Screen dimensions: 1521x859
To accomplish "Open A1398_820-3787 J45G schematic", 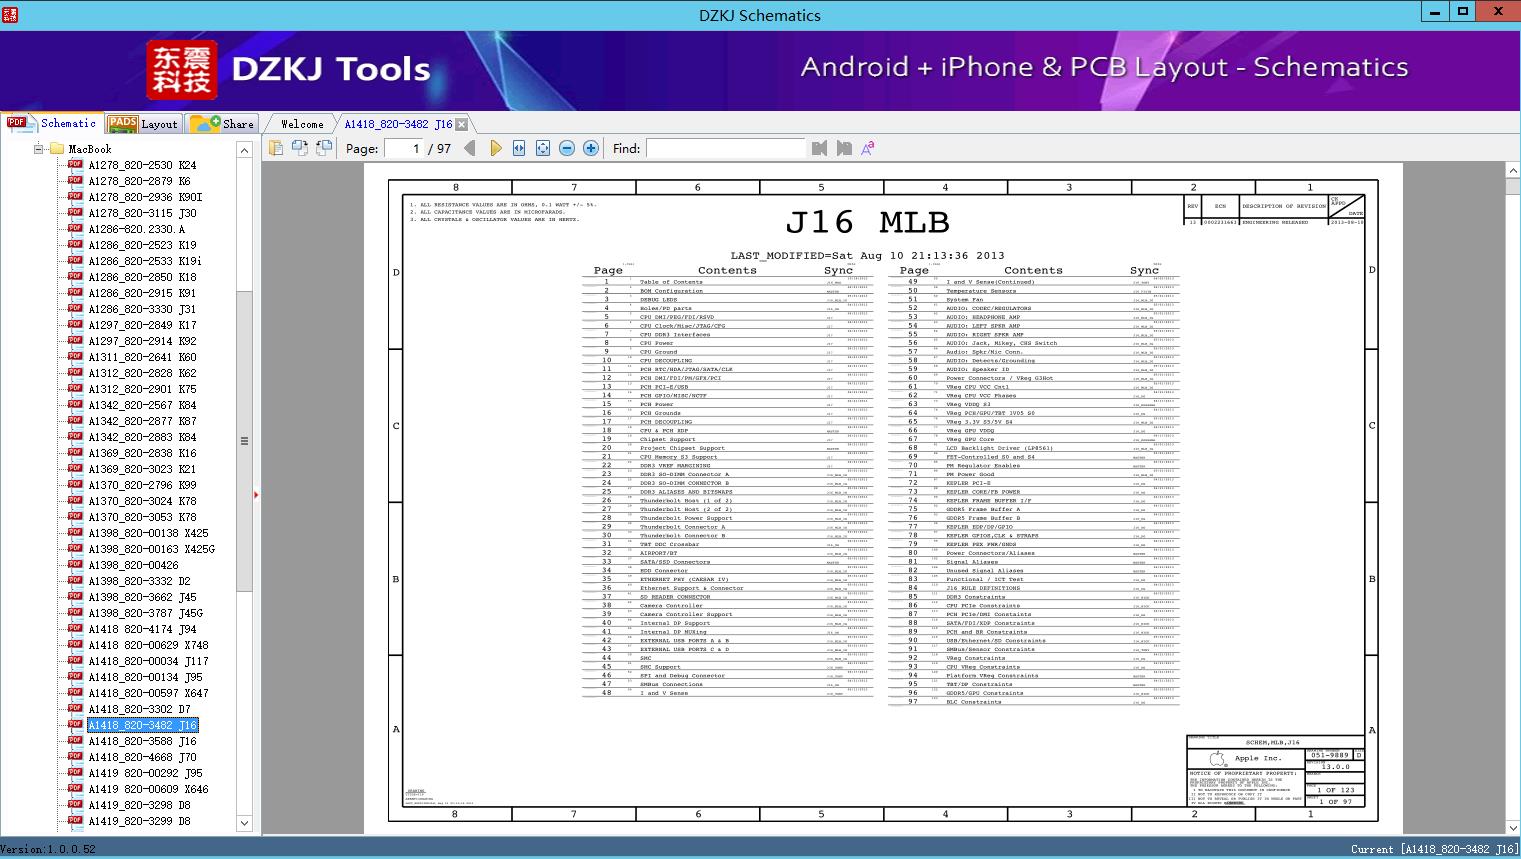I will (145, 613).
